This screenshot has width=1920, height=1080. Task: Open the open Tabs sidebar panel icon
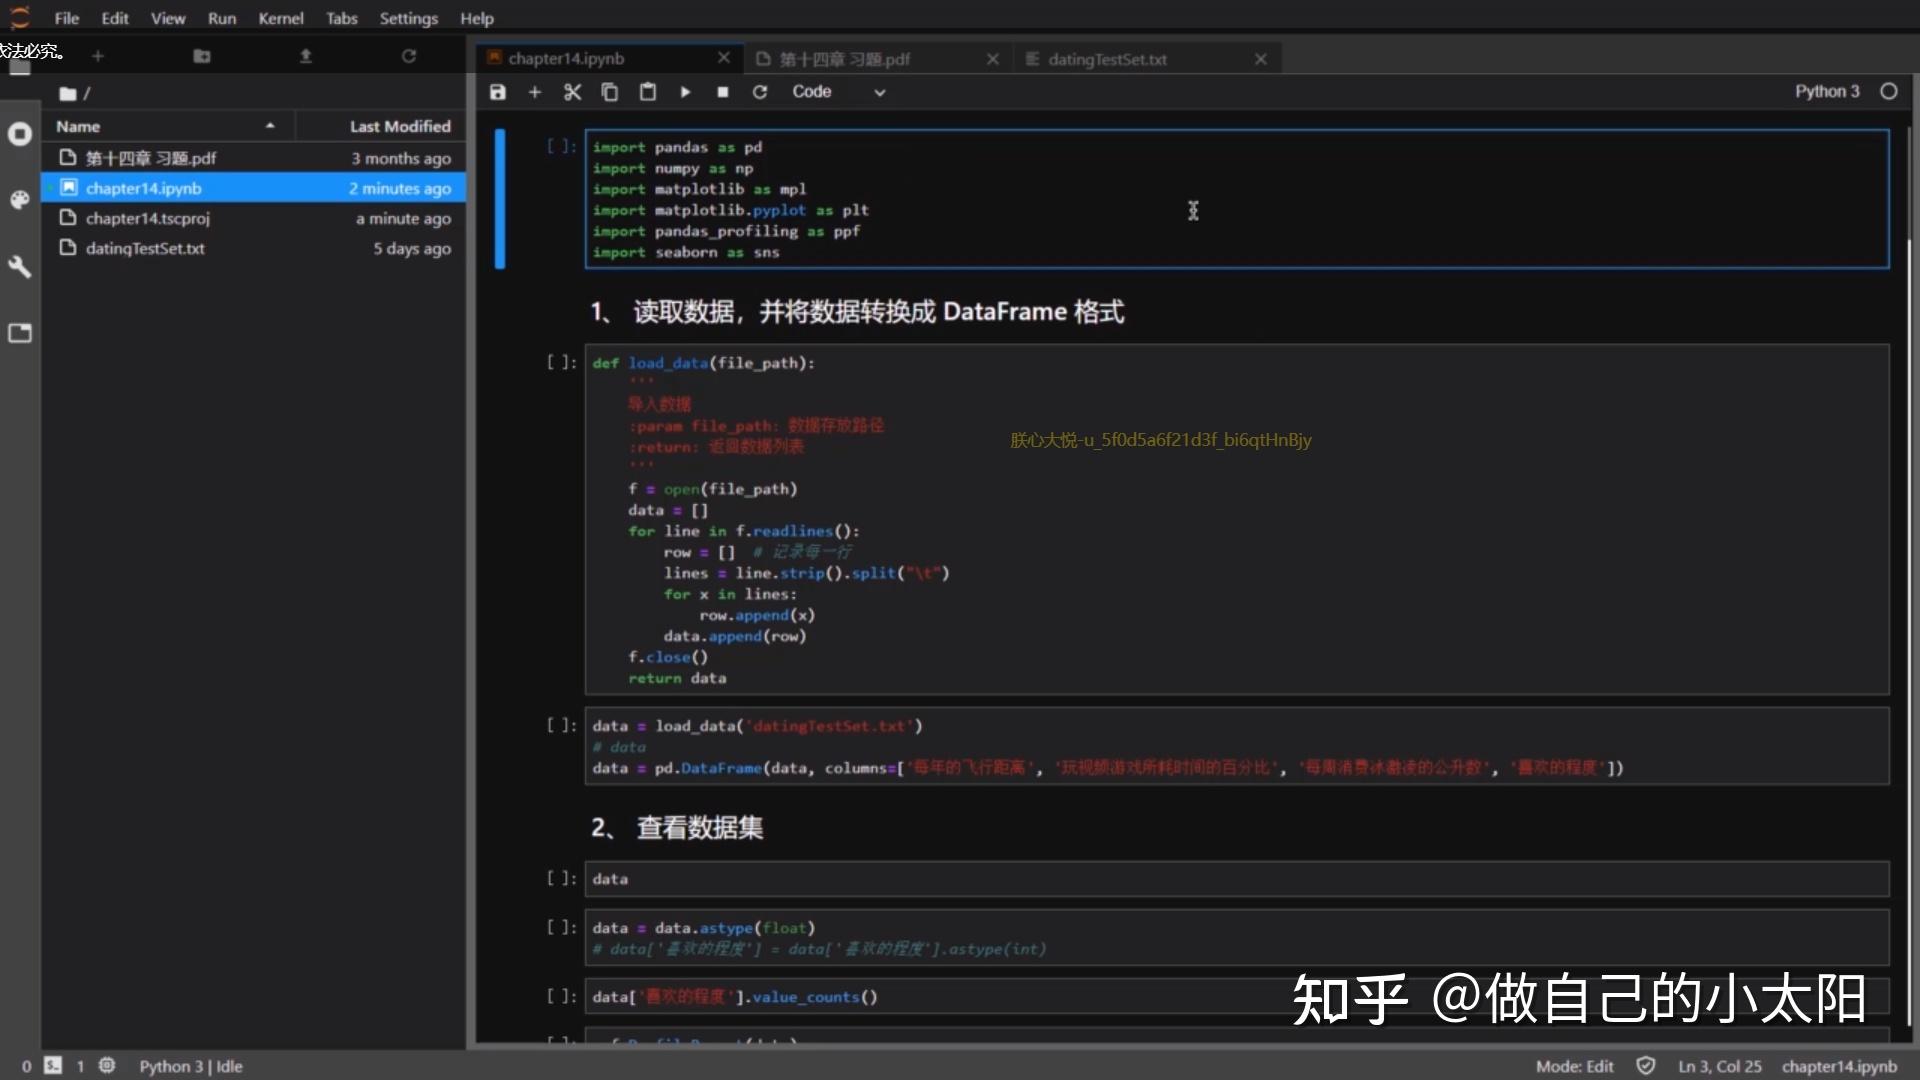[20, 333]
